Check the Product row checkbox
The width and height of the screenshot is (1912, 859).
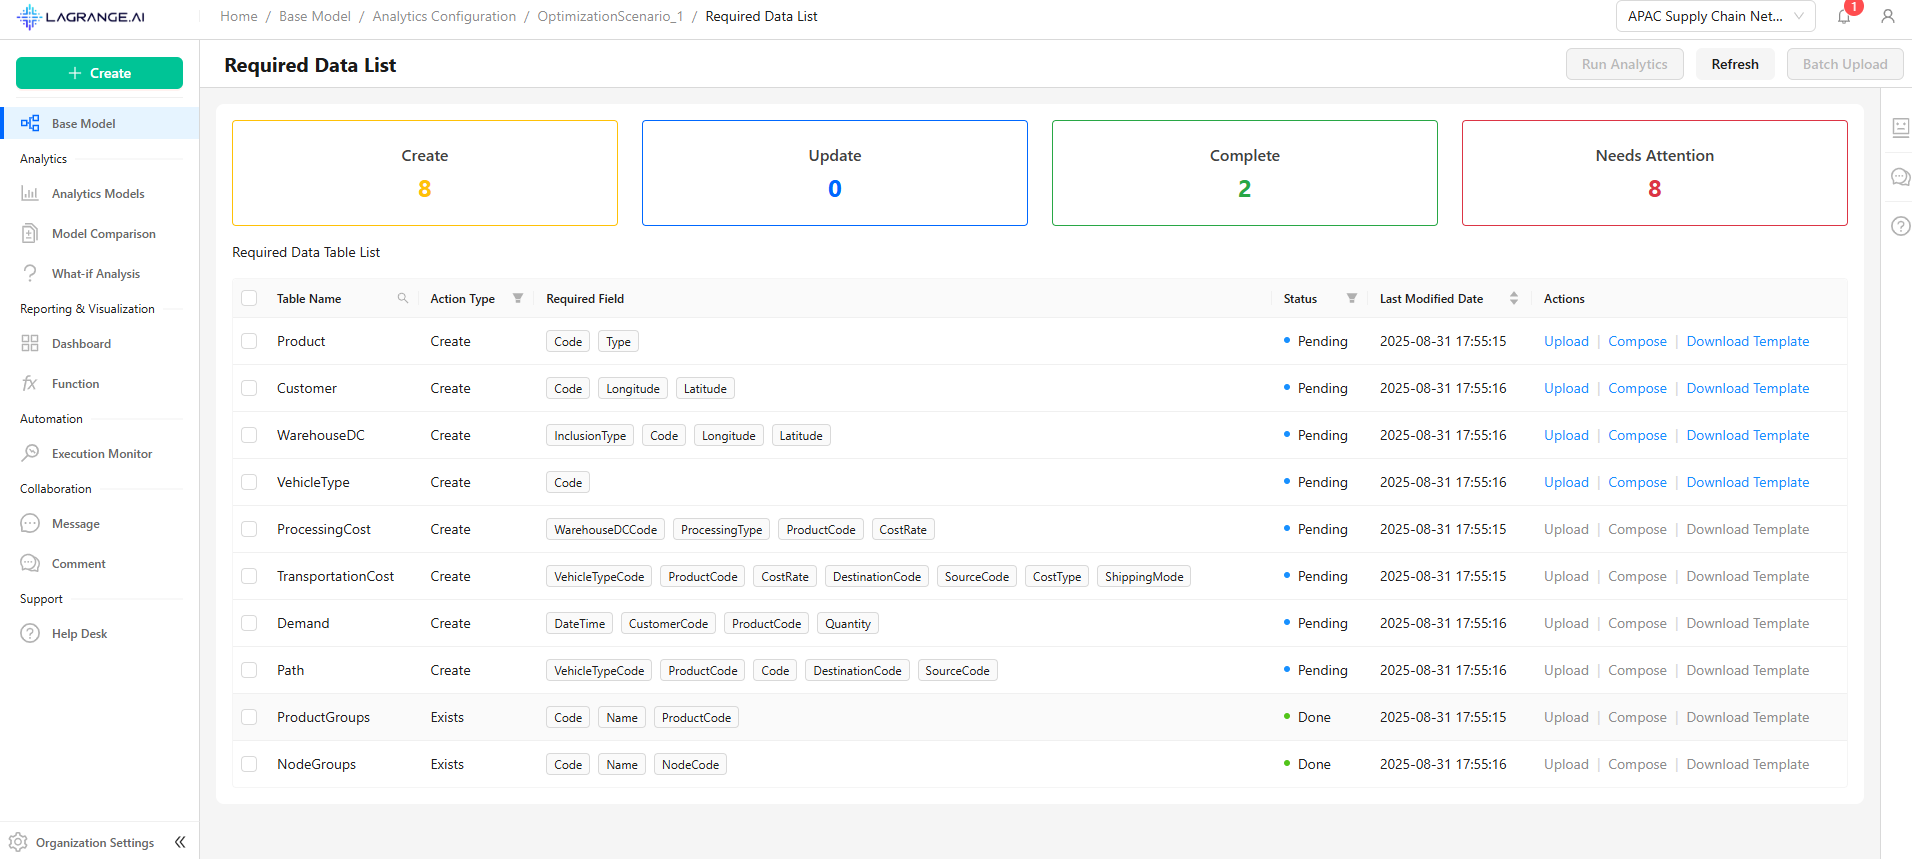(x=249, y=341)
